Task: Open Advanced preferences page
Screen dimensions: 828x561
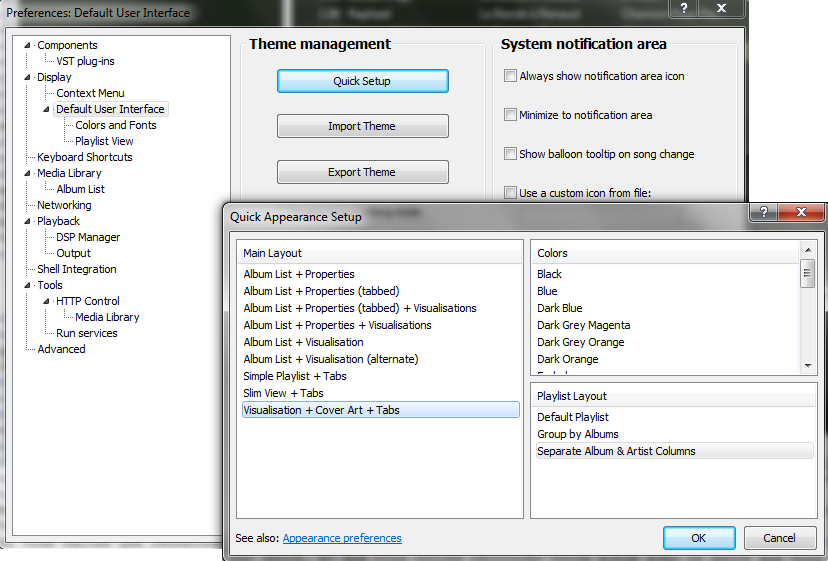Action: pyautogui.click(x=61, y=349)
